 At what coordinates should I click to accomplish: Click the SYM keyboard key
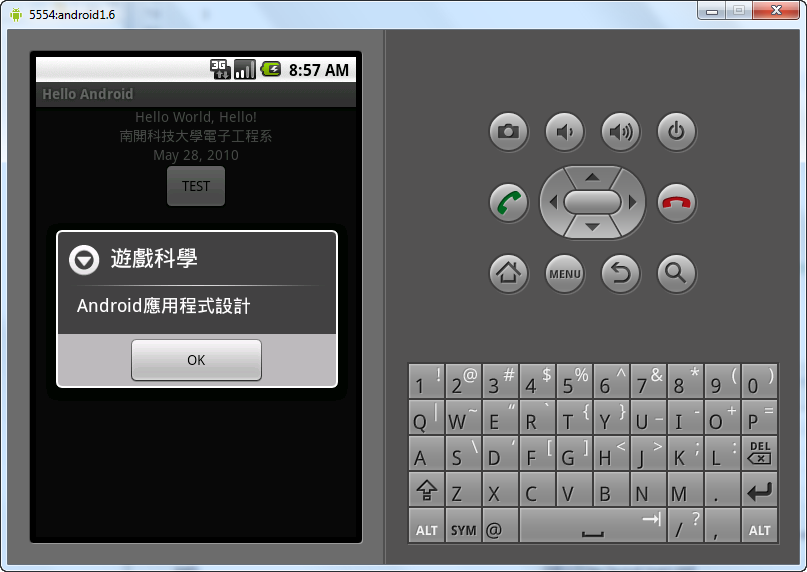[464, 526]
